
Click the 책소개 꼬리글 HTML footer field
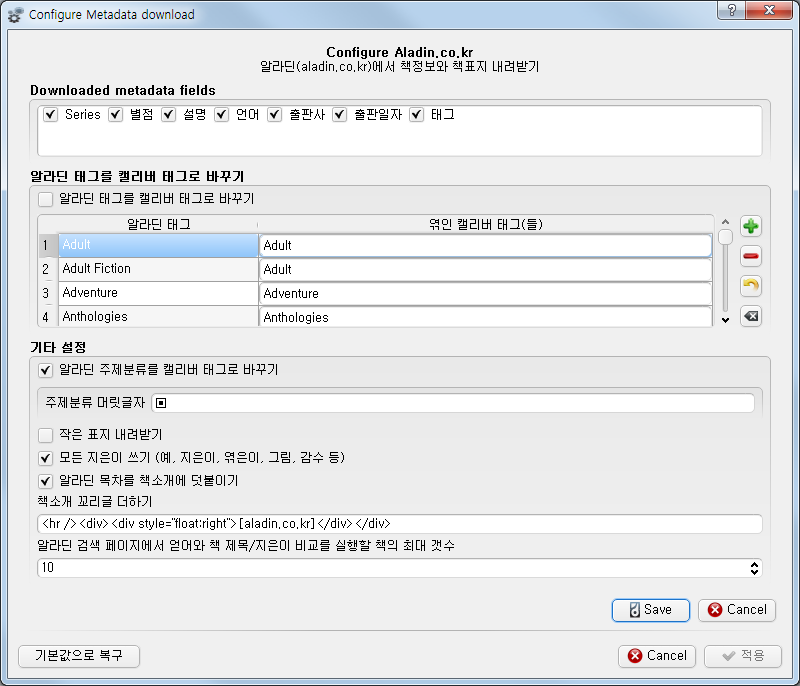(400, 524)
